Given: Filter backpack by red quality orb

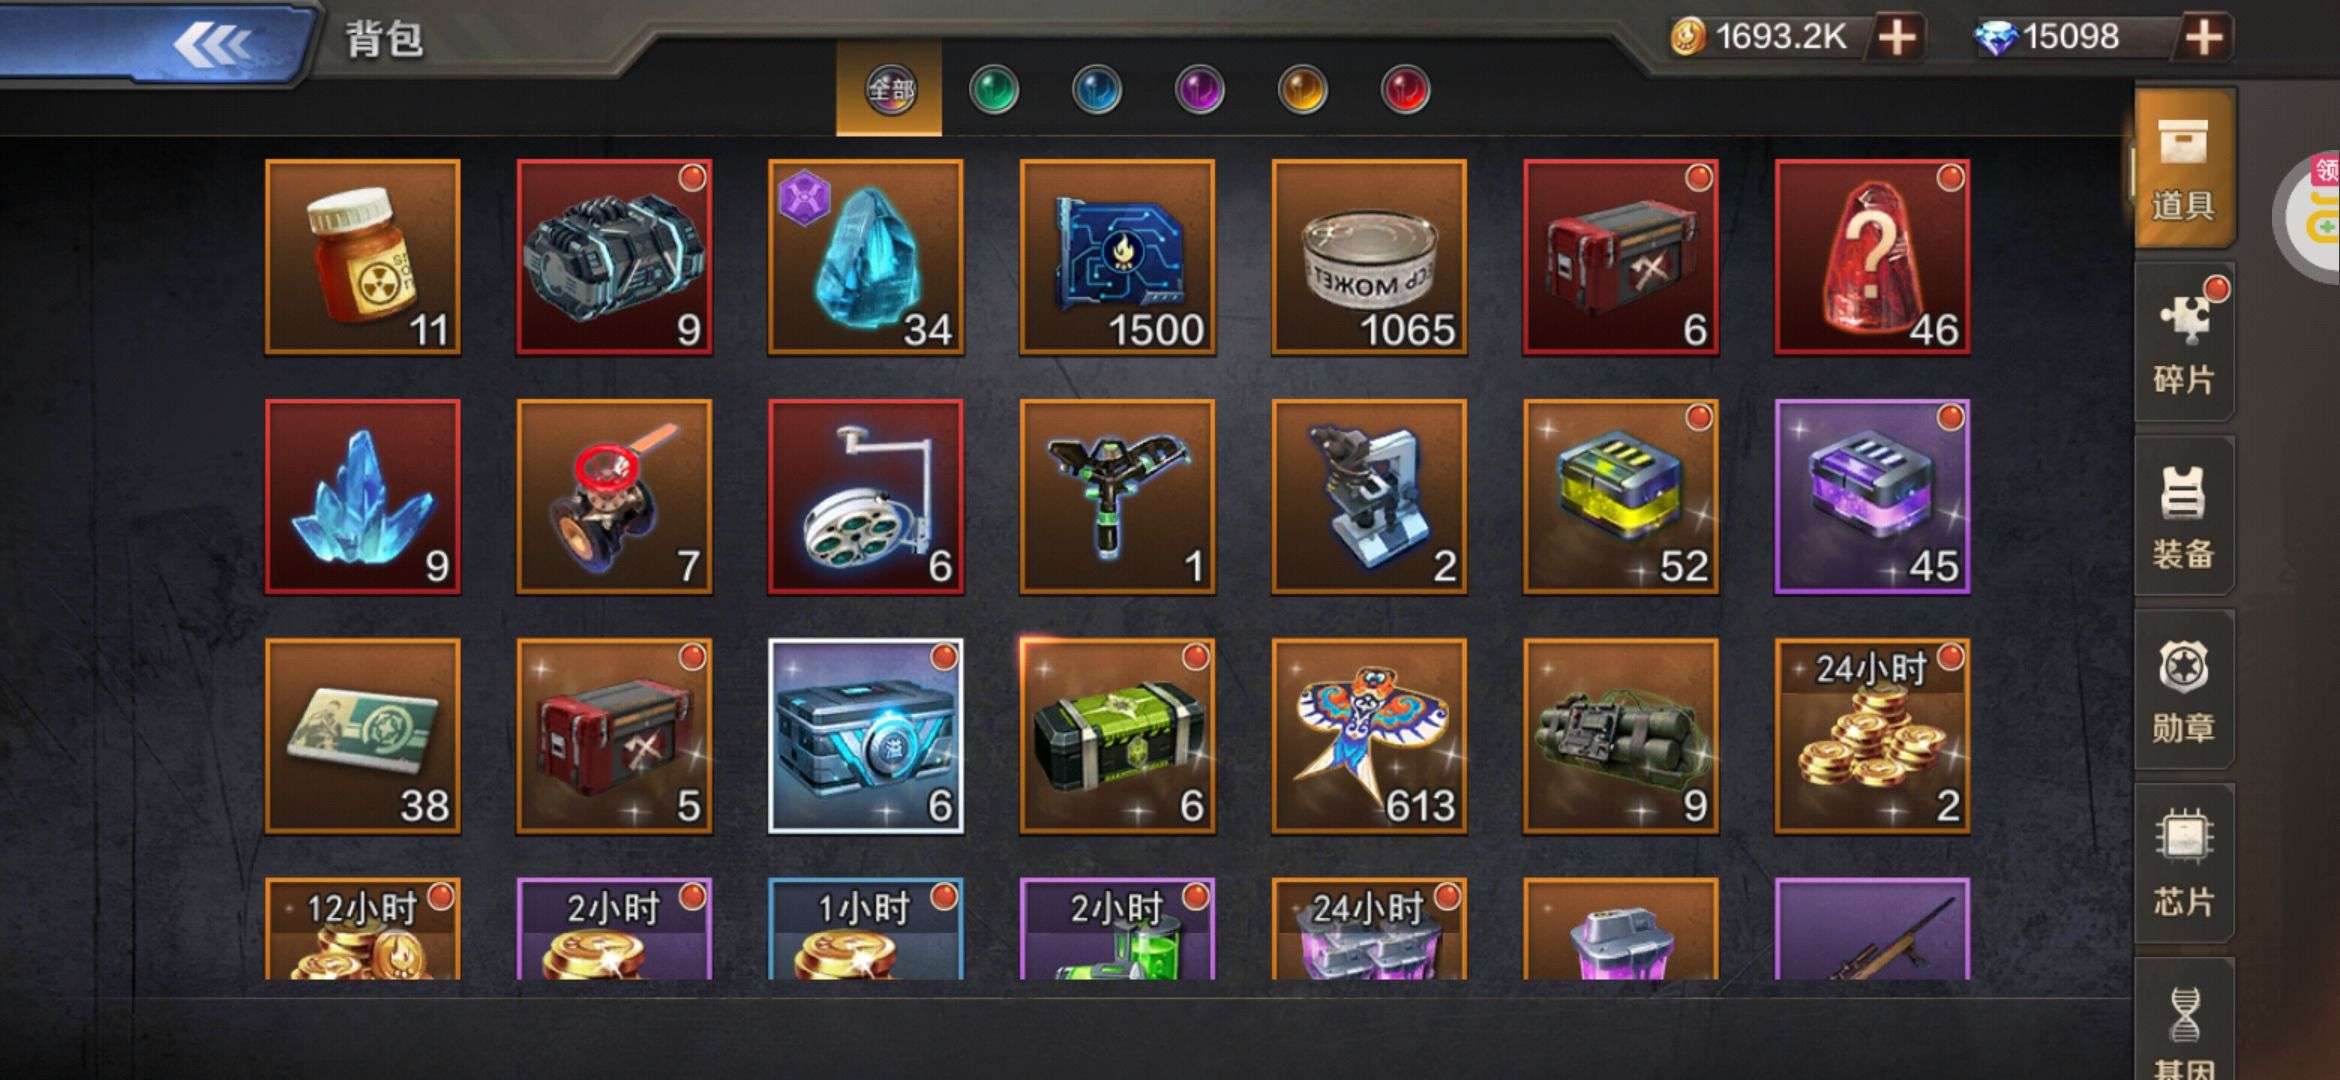Looking at the screenshot, I should 1405,91.
